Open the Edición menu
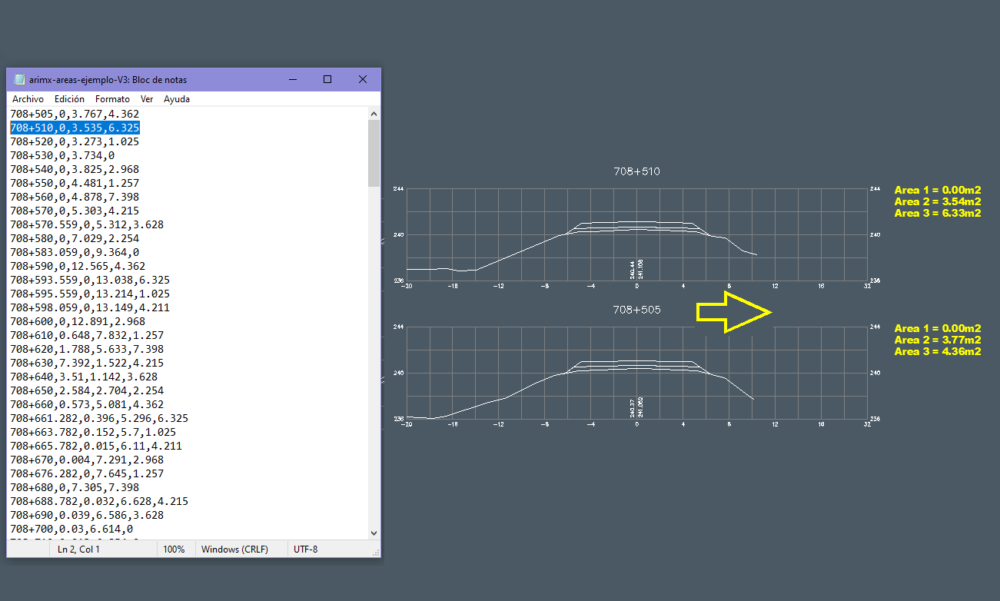Viewport: 1000px width, 601px height. (71, 98)
